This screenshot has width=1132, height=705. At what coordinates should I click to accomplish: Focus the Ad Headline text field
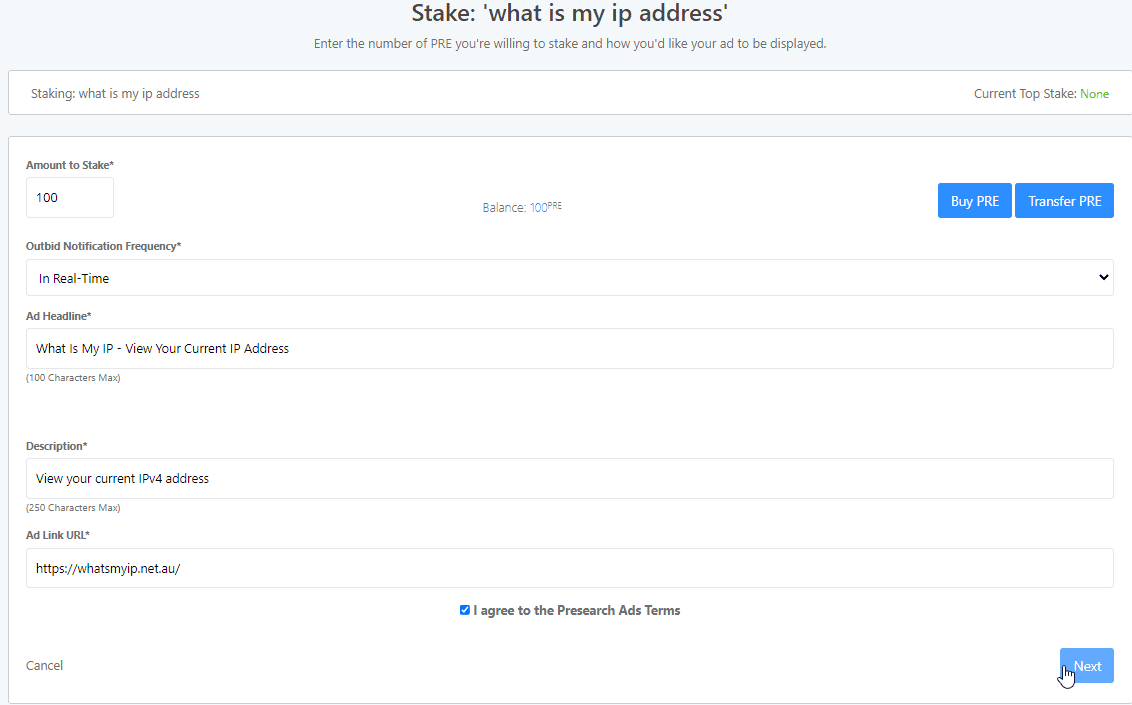tap(570, 349)
